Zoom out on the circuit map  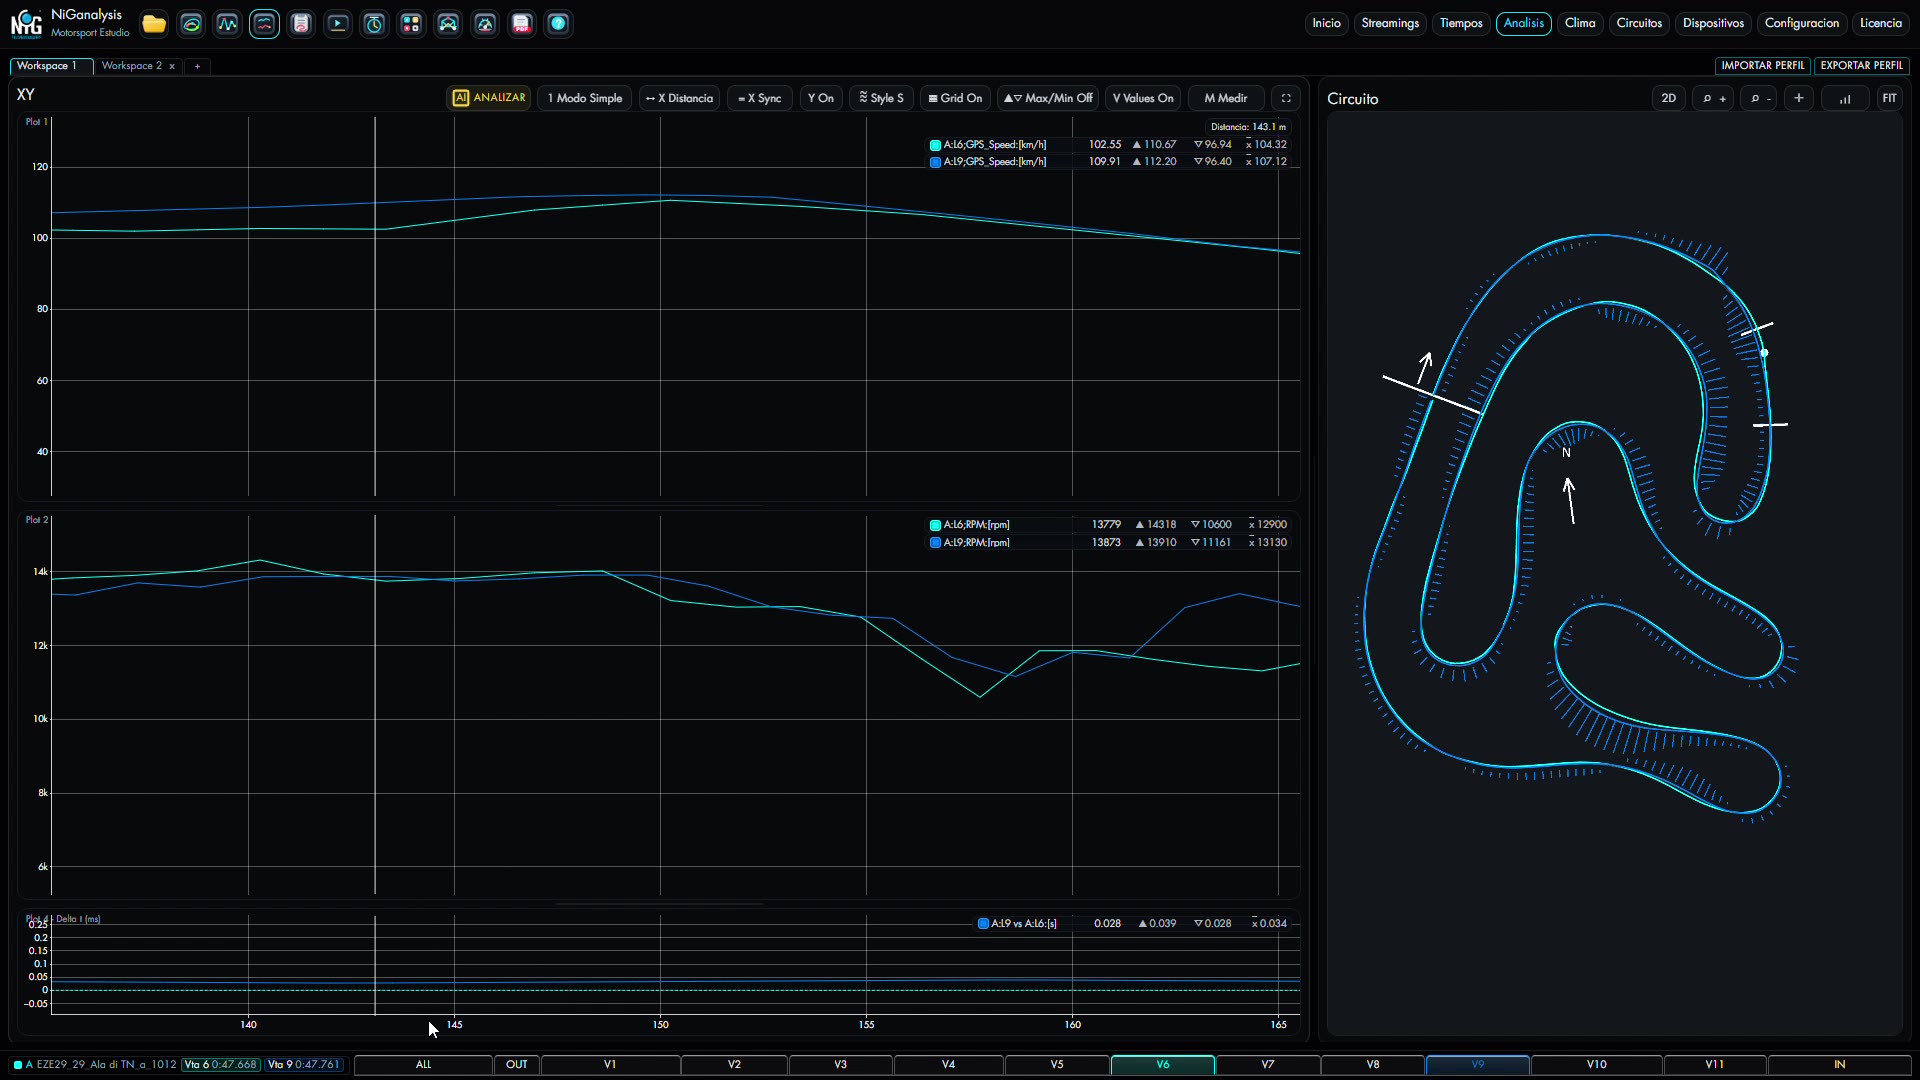click(x=1760, y=98)
